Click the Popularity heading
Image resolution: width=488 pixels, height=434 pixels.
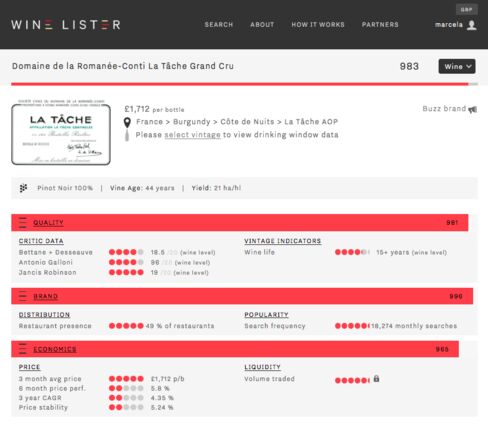coord(266,315)
